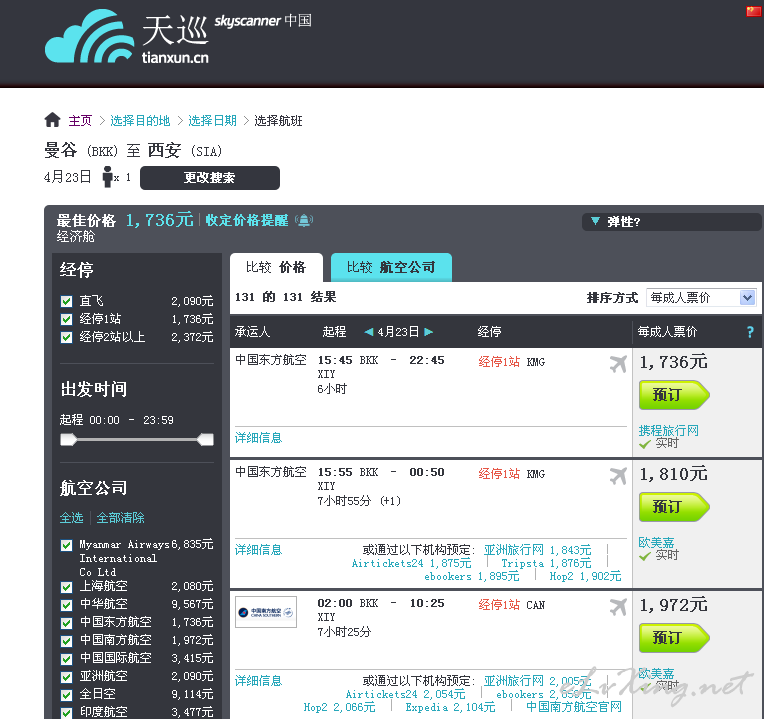Click 全部清除 airlines link

[120, 518]
